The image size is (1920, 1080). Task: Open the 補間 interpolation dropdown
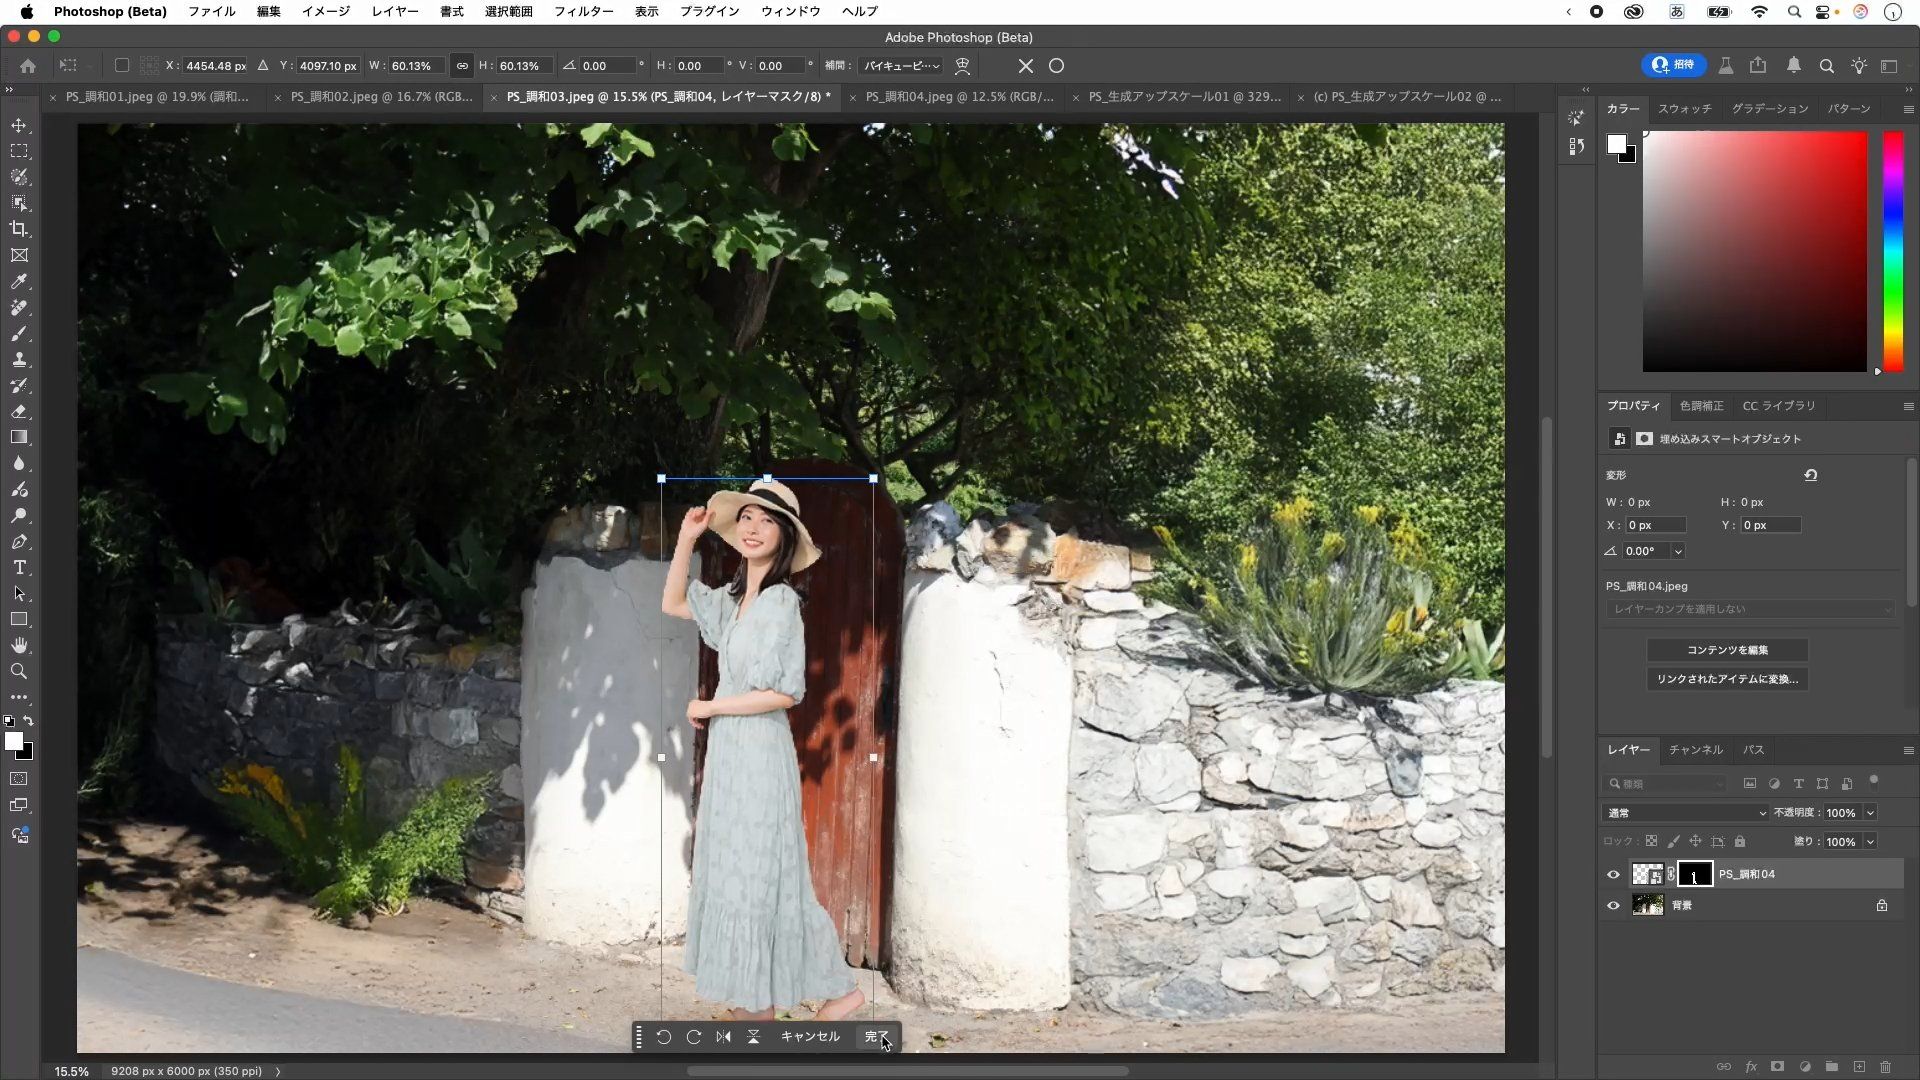point(900,66)
